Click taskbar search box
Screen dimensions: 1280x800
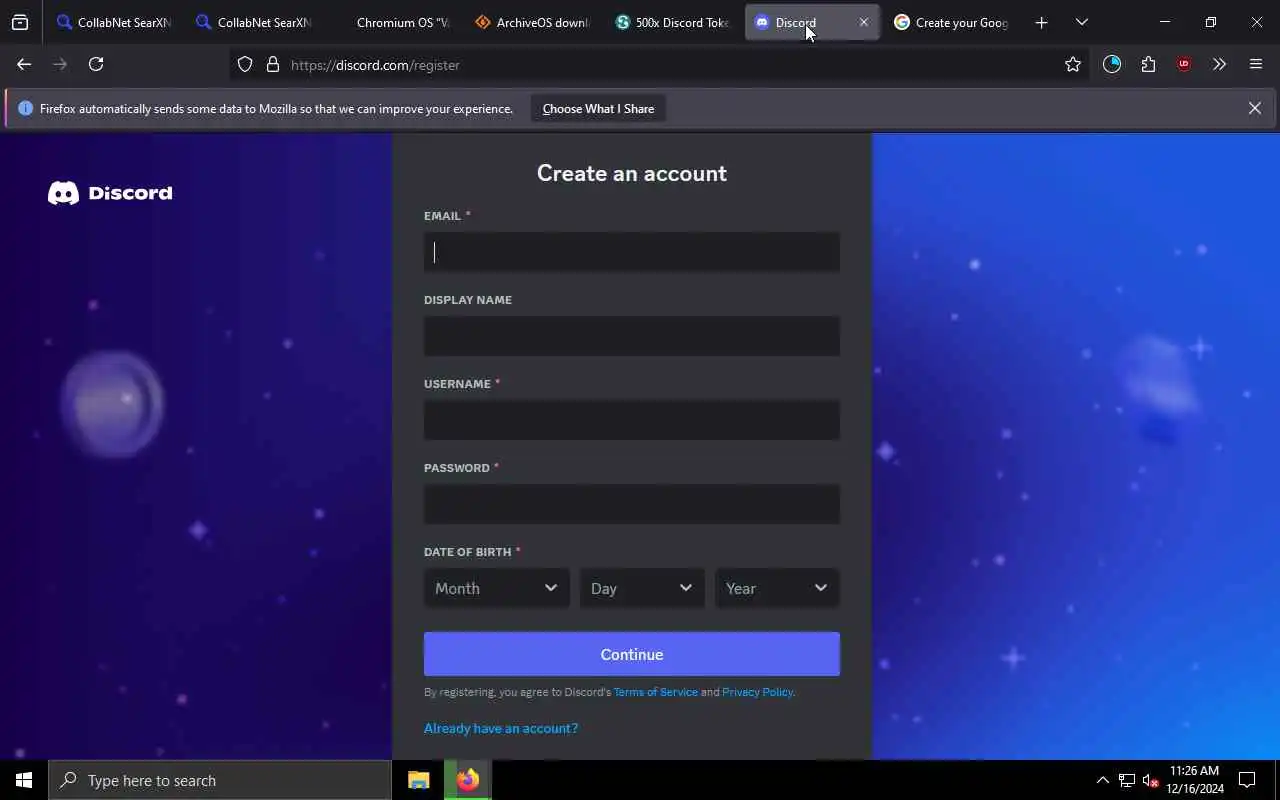pos(220,780)
